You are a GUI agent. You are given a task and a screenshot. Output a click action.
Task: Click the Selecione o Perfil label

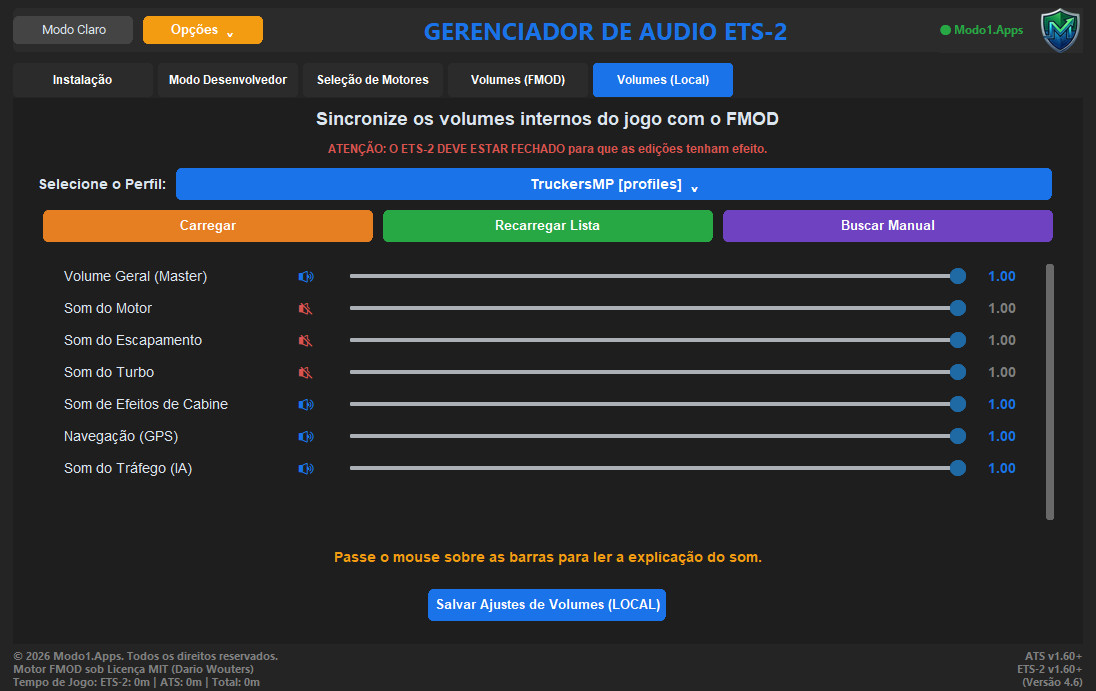coord(102,184)
